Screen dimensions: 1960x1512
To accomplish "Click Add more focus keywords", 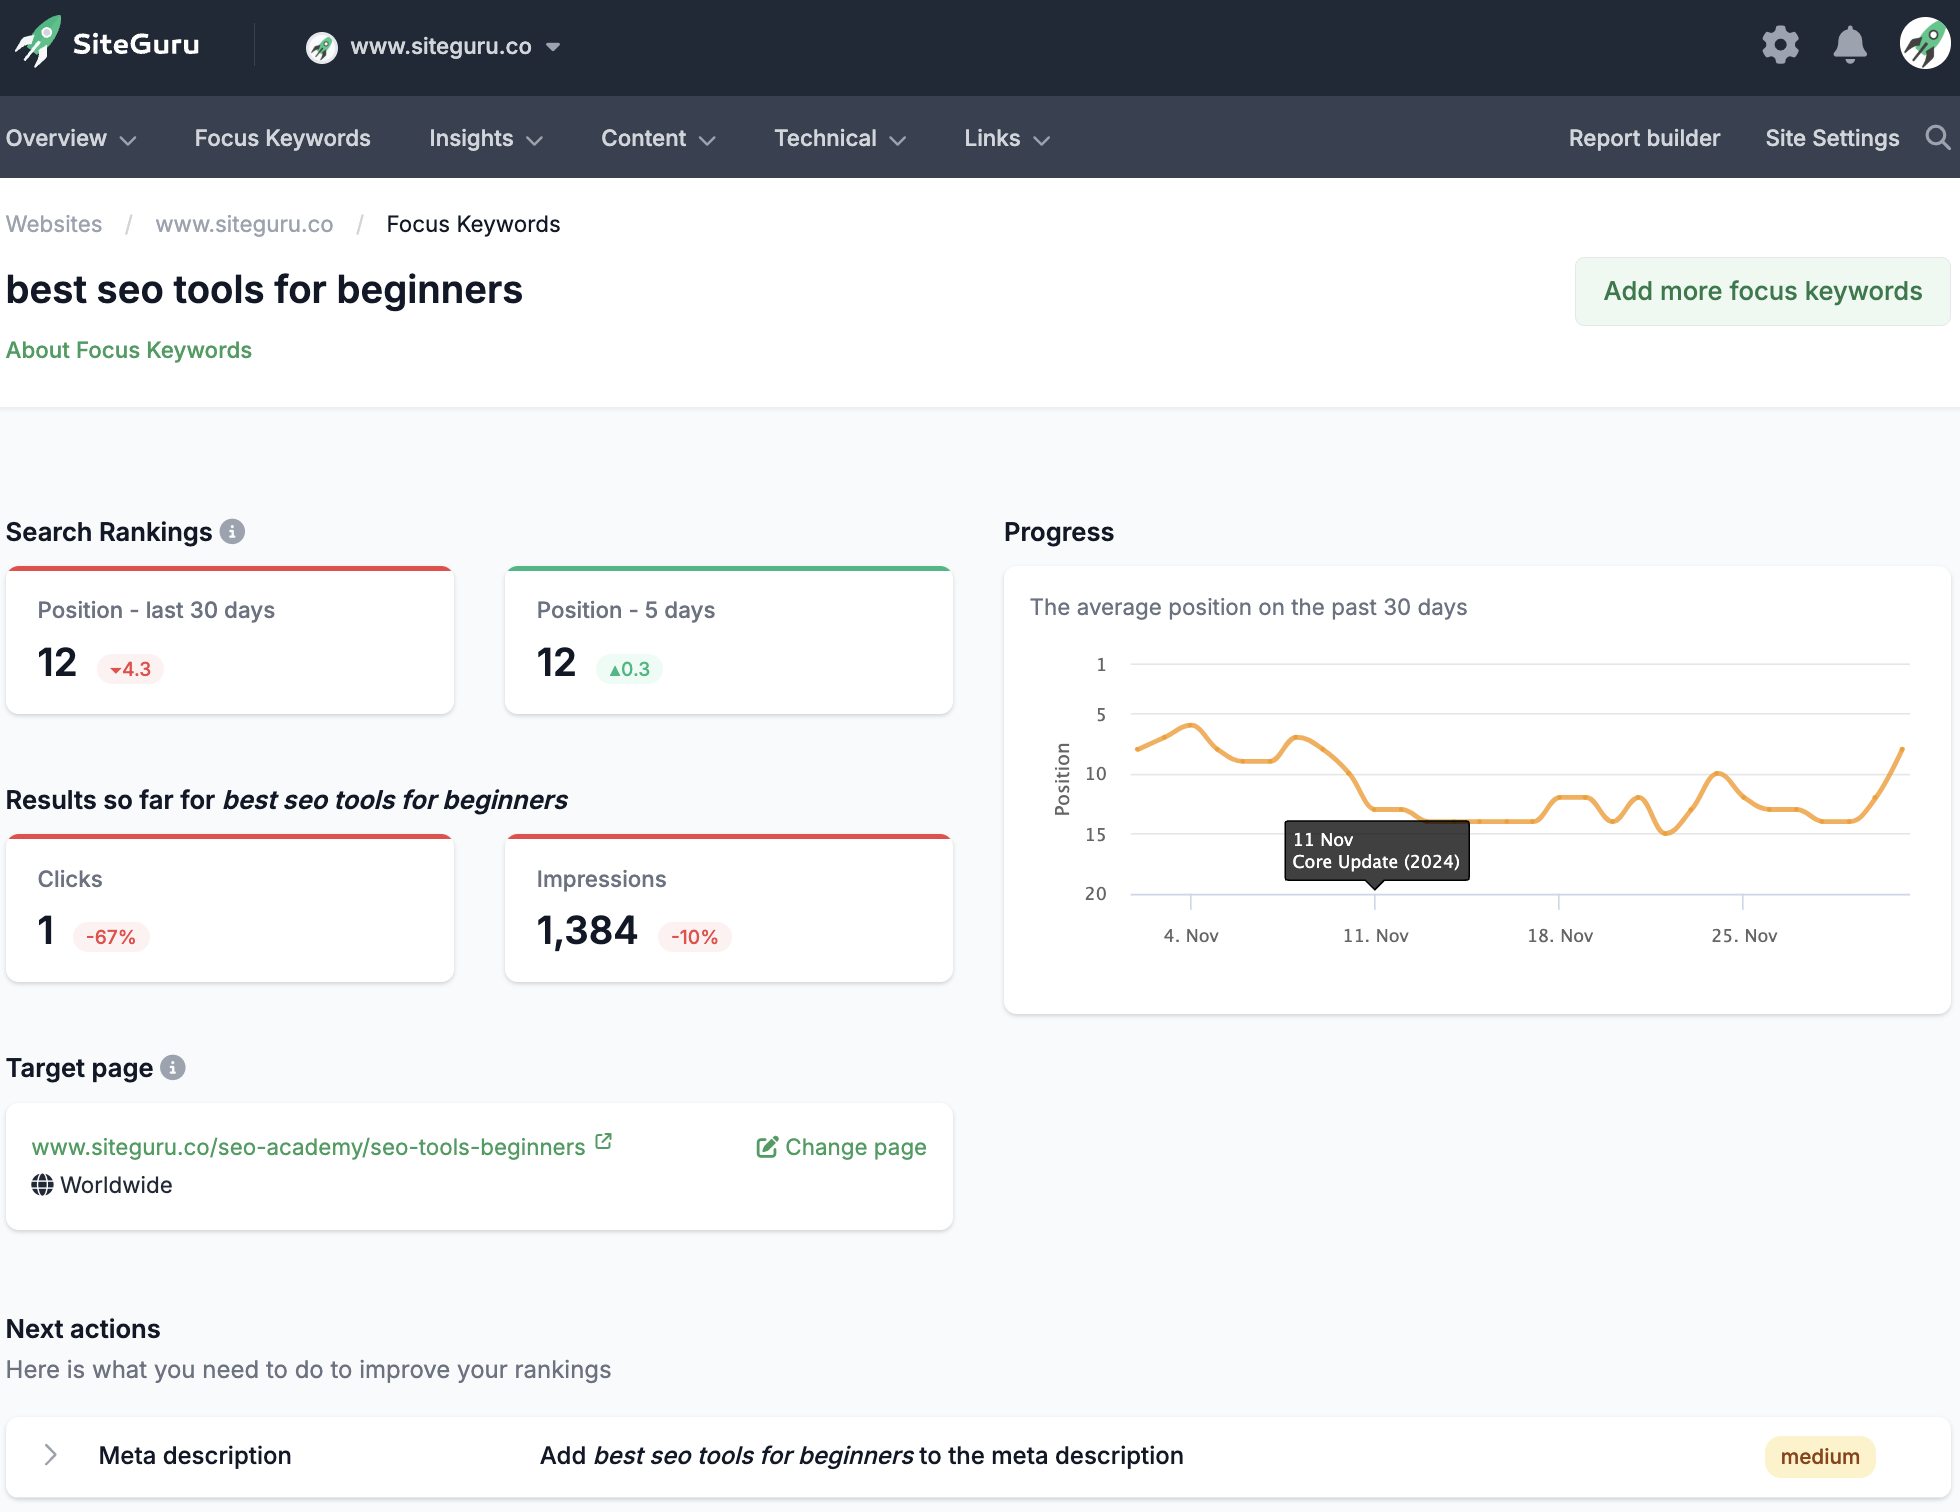I will pyautogui.click(x=1762, y=291).
